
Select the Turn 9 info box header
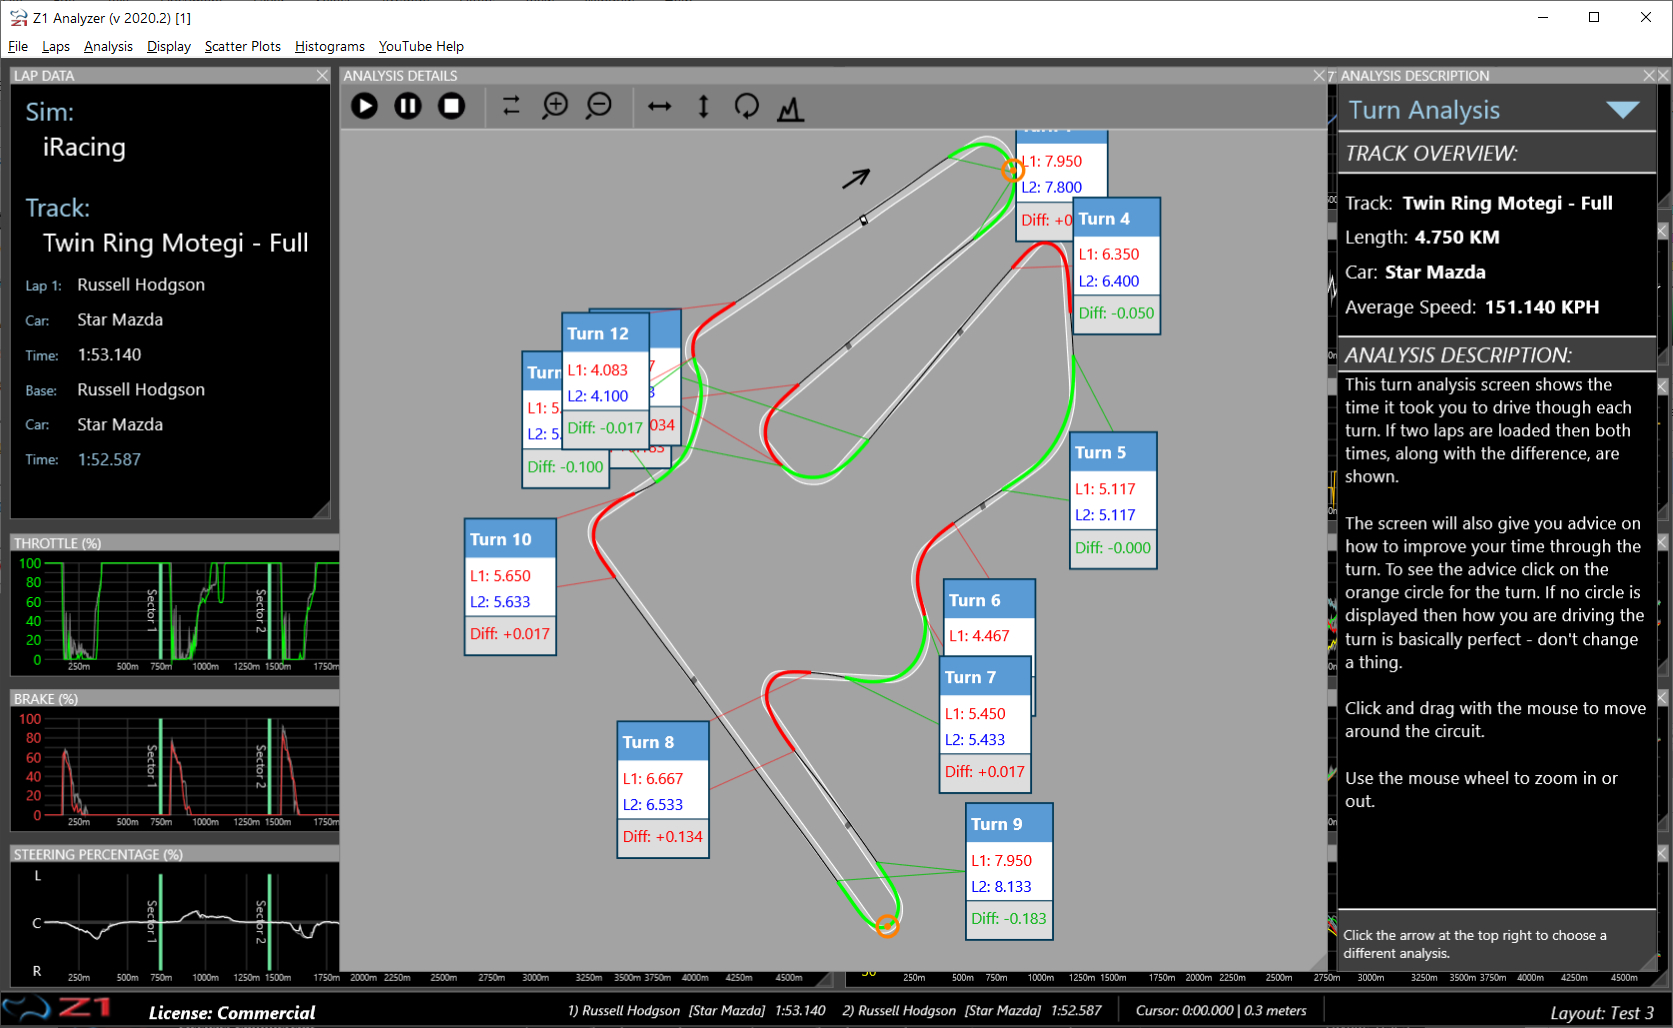(1009, 824)
